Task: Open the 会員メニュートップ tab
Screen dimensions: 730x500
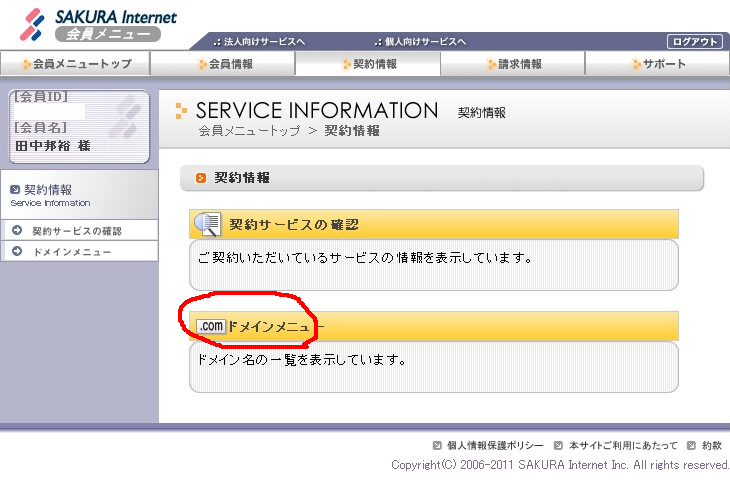Action: (x=75, y=64)
